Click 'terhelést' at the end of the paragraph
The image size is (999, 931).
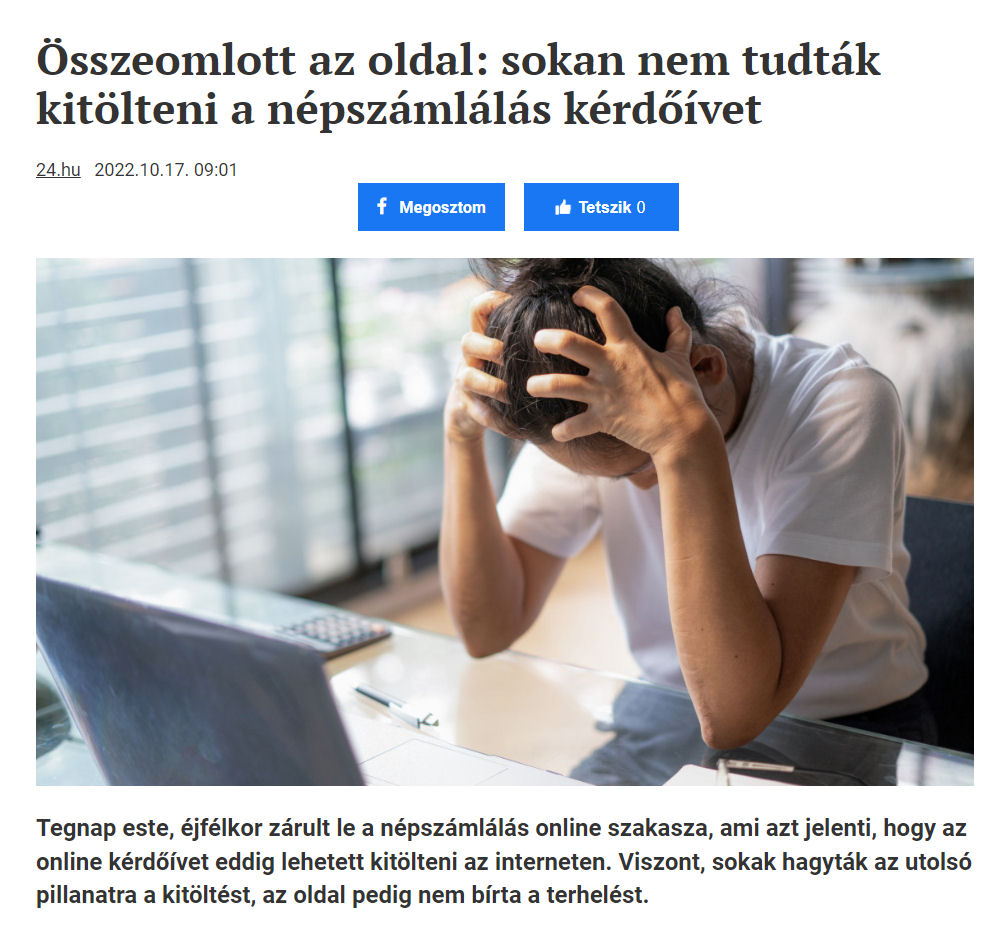pyautogui.click(x=597, y=895)
